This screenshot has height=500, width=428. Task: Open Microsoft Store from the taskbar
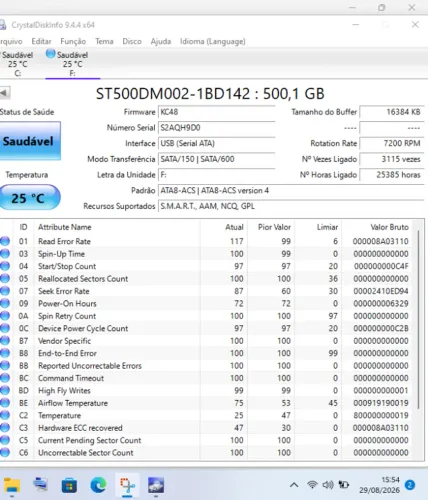(x=69, y=486)
